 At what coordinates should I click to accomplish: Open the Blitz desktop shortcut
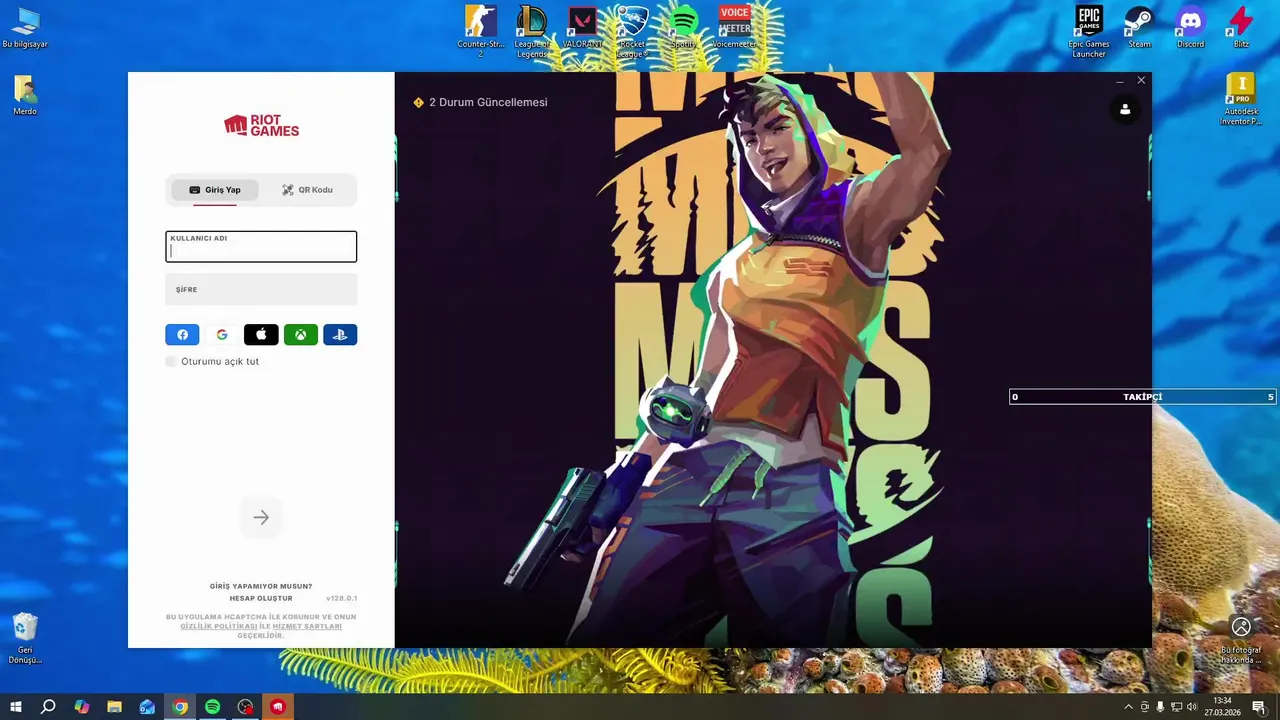1241,27
